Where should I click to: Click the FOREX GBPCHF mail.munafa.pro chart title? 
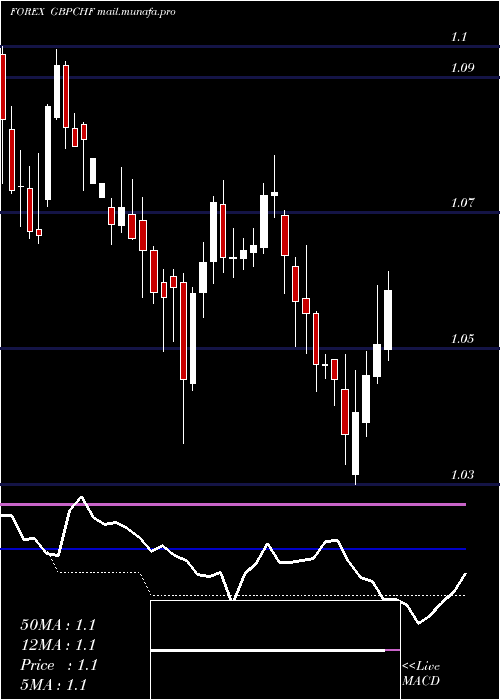point(93,12)
